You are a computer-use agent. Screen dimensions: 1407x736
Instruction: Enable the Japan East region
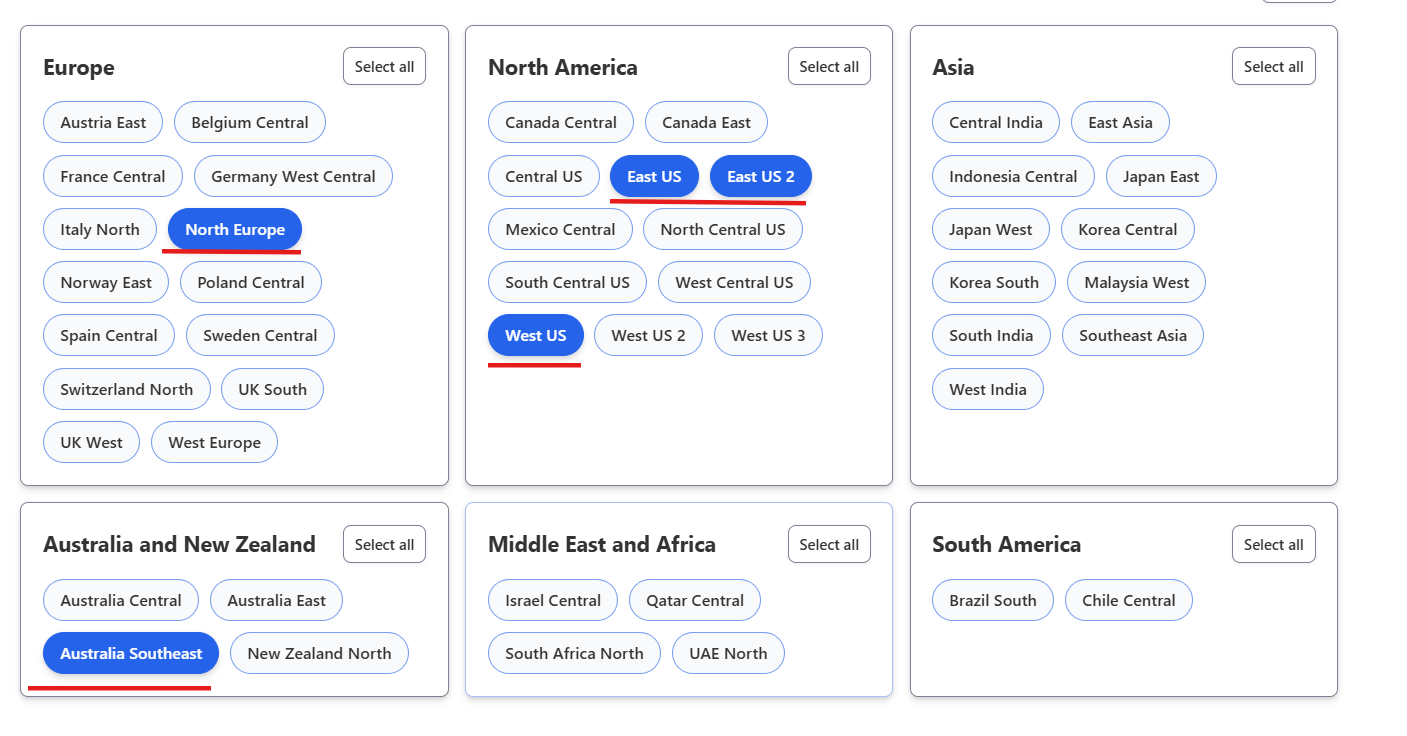point(1160,177)
